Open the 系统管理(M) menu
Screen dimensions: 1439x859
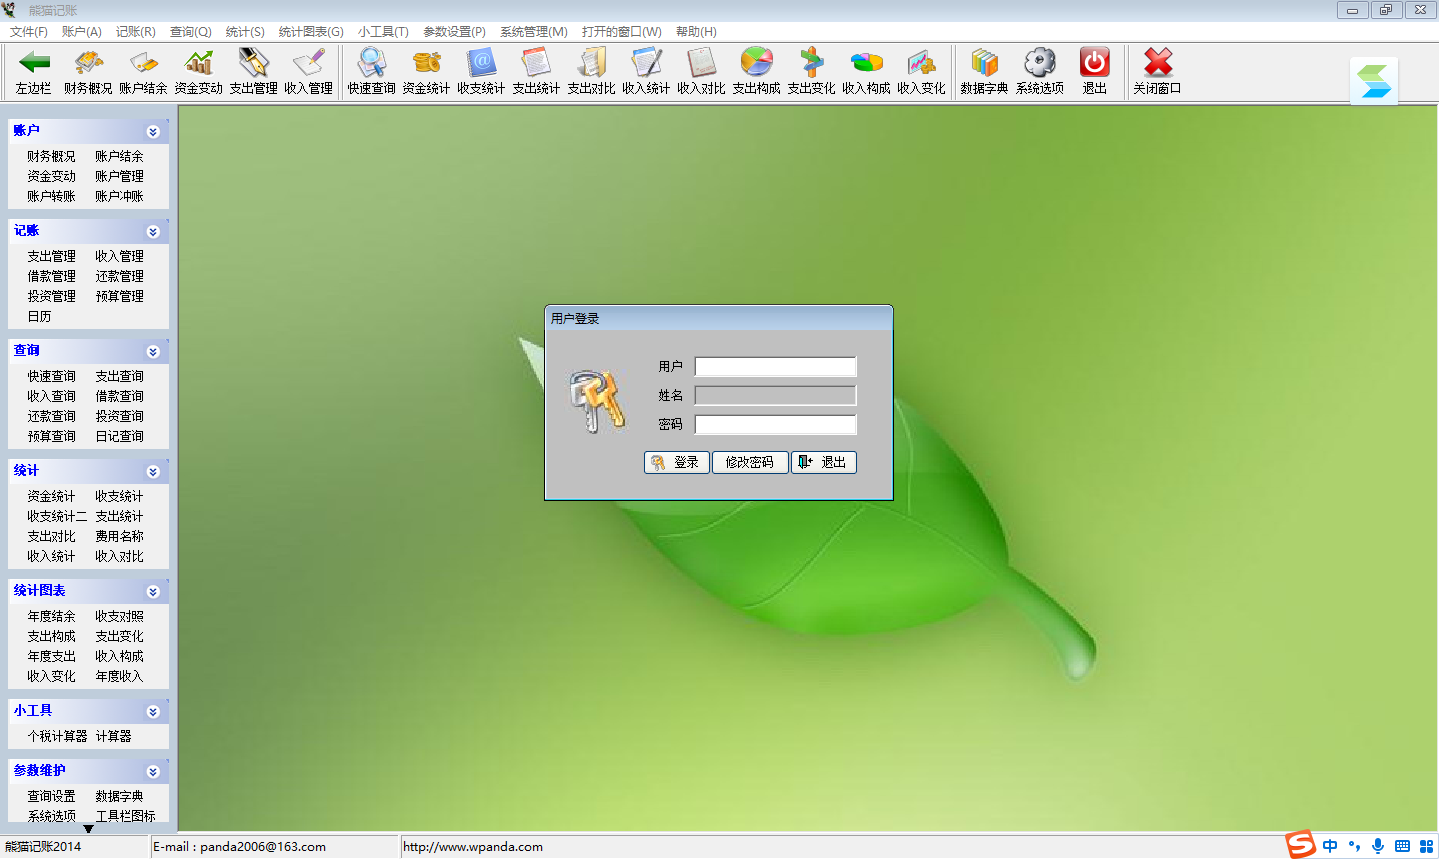(x=534, y=32)
